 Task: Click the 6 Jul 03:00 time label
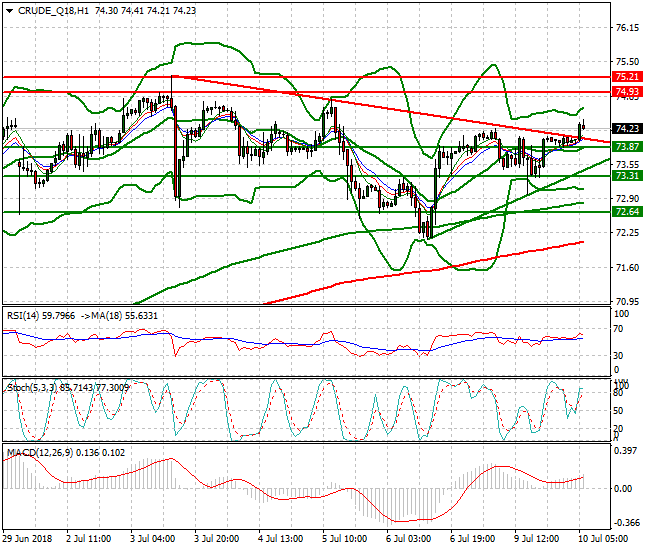coord(408,539)
